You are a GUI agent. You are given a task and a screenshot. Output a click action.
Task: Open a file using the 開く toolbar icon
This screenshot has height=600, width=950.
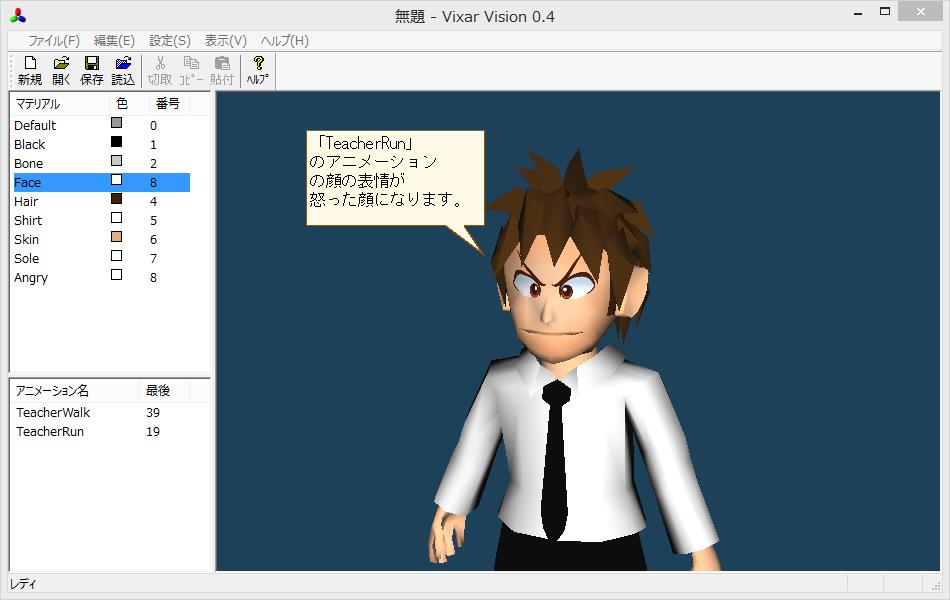(60, 68)
